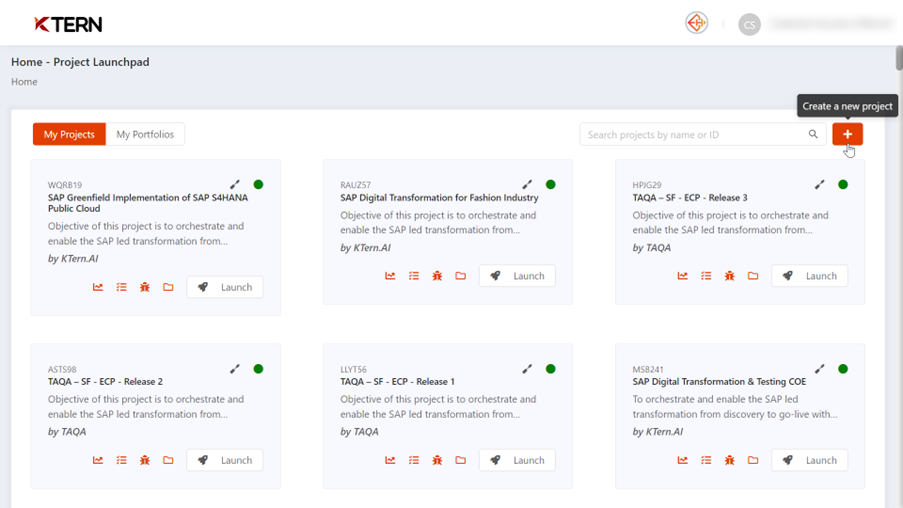Open chart analytics icon for LLYT56

point(390,460)
